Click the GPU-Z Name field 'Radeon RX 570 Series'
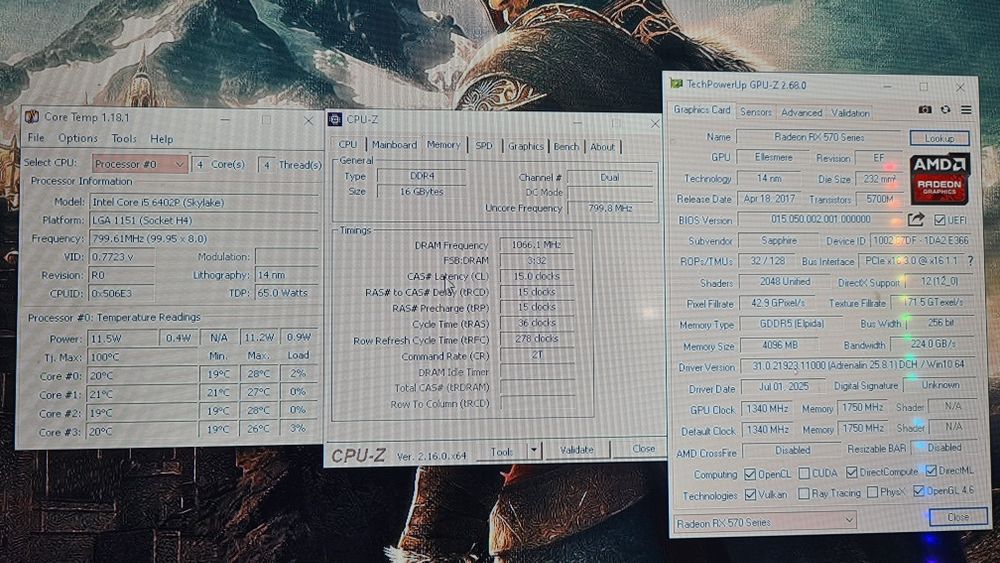The height and width of the screenshot is (563, 1000). 820,136
